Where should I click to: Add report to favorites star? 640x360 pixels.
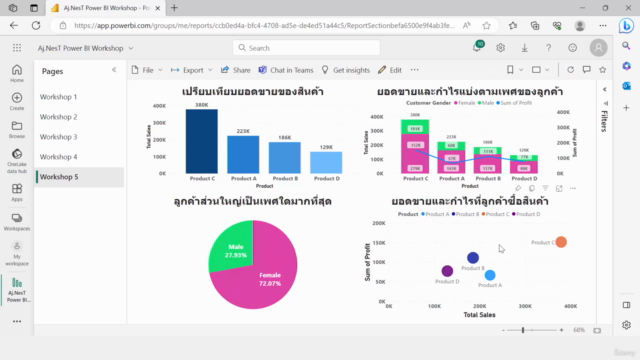click(603, 70)
